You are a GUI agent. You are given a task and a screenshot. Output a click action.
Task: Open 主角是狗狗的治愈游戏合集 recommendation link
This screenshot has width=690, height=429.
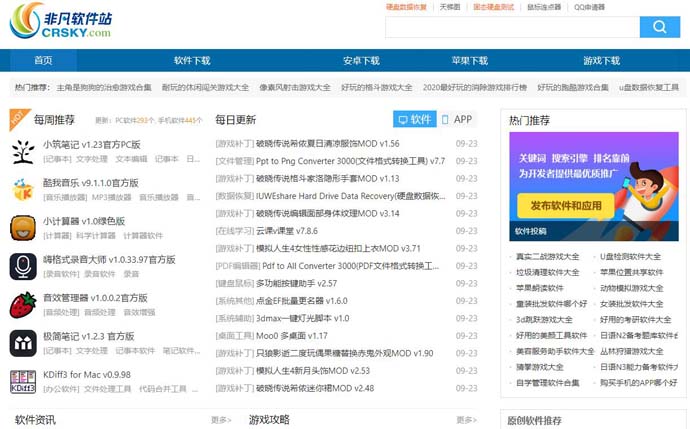(x=104, y=87)
